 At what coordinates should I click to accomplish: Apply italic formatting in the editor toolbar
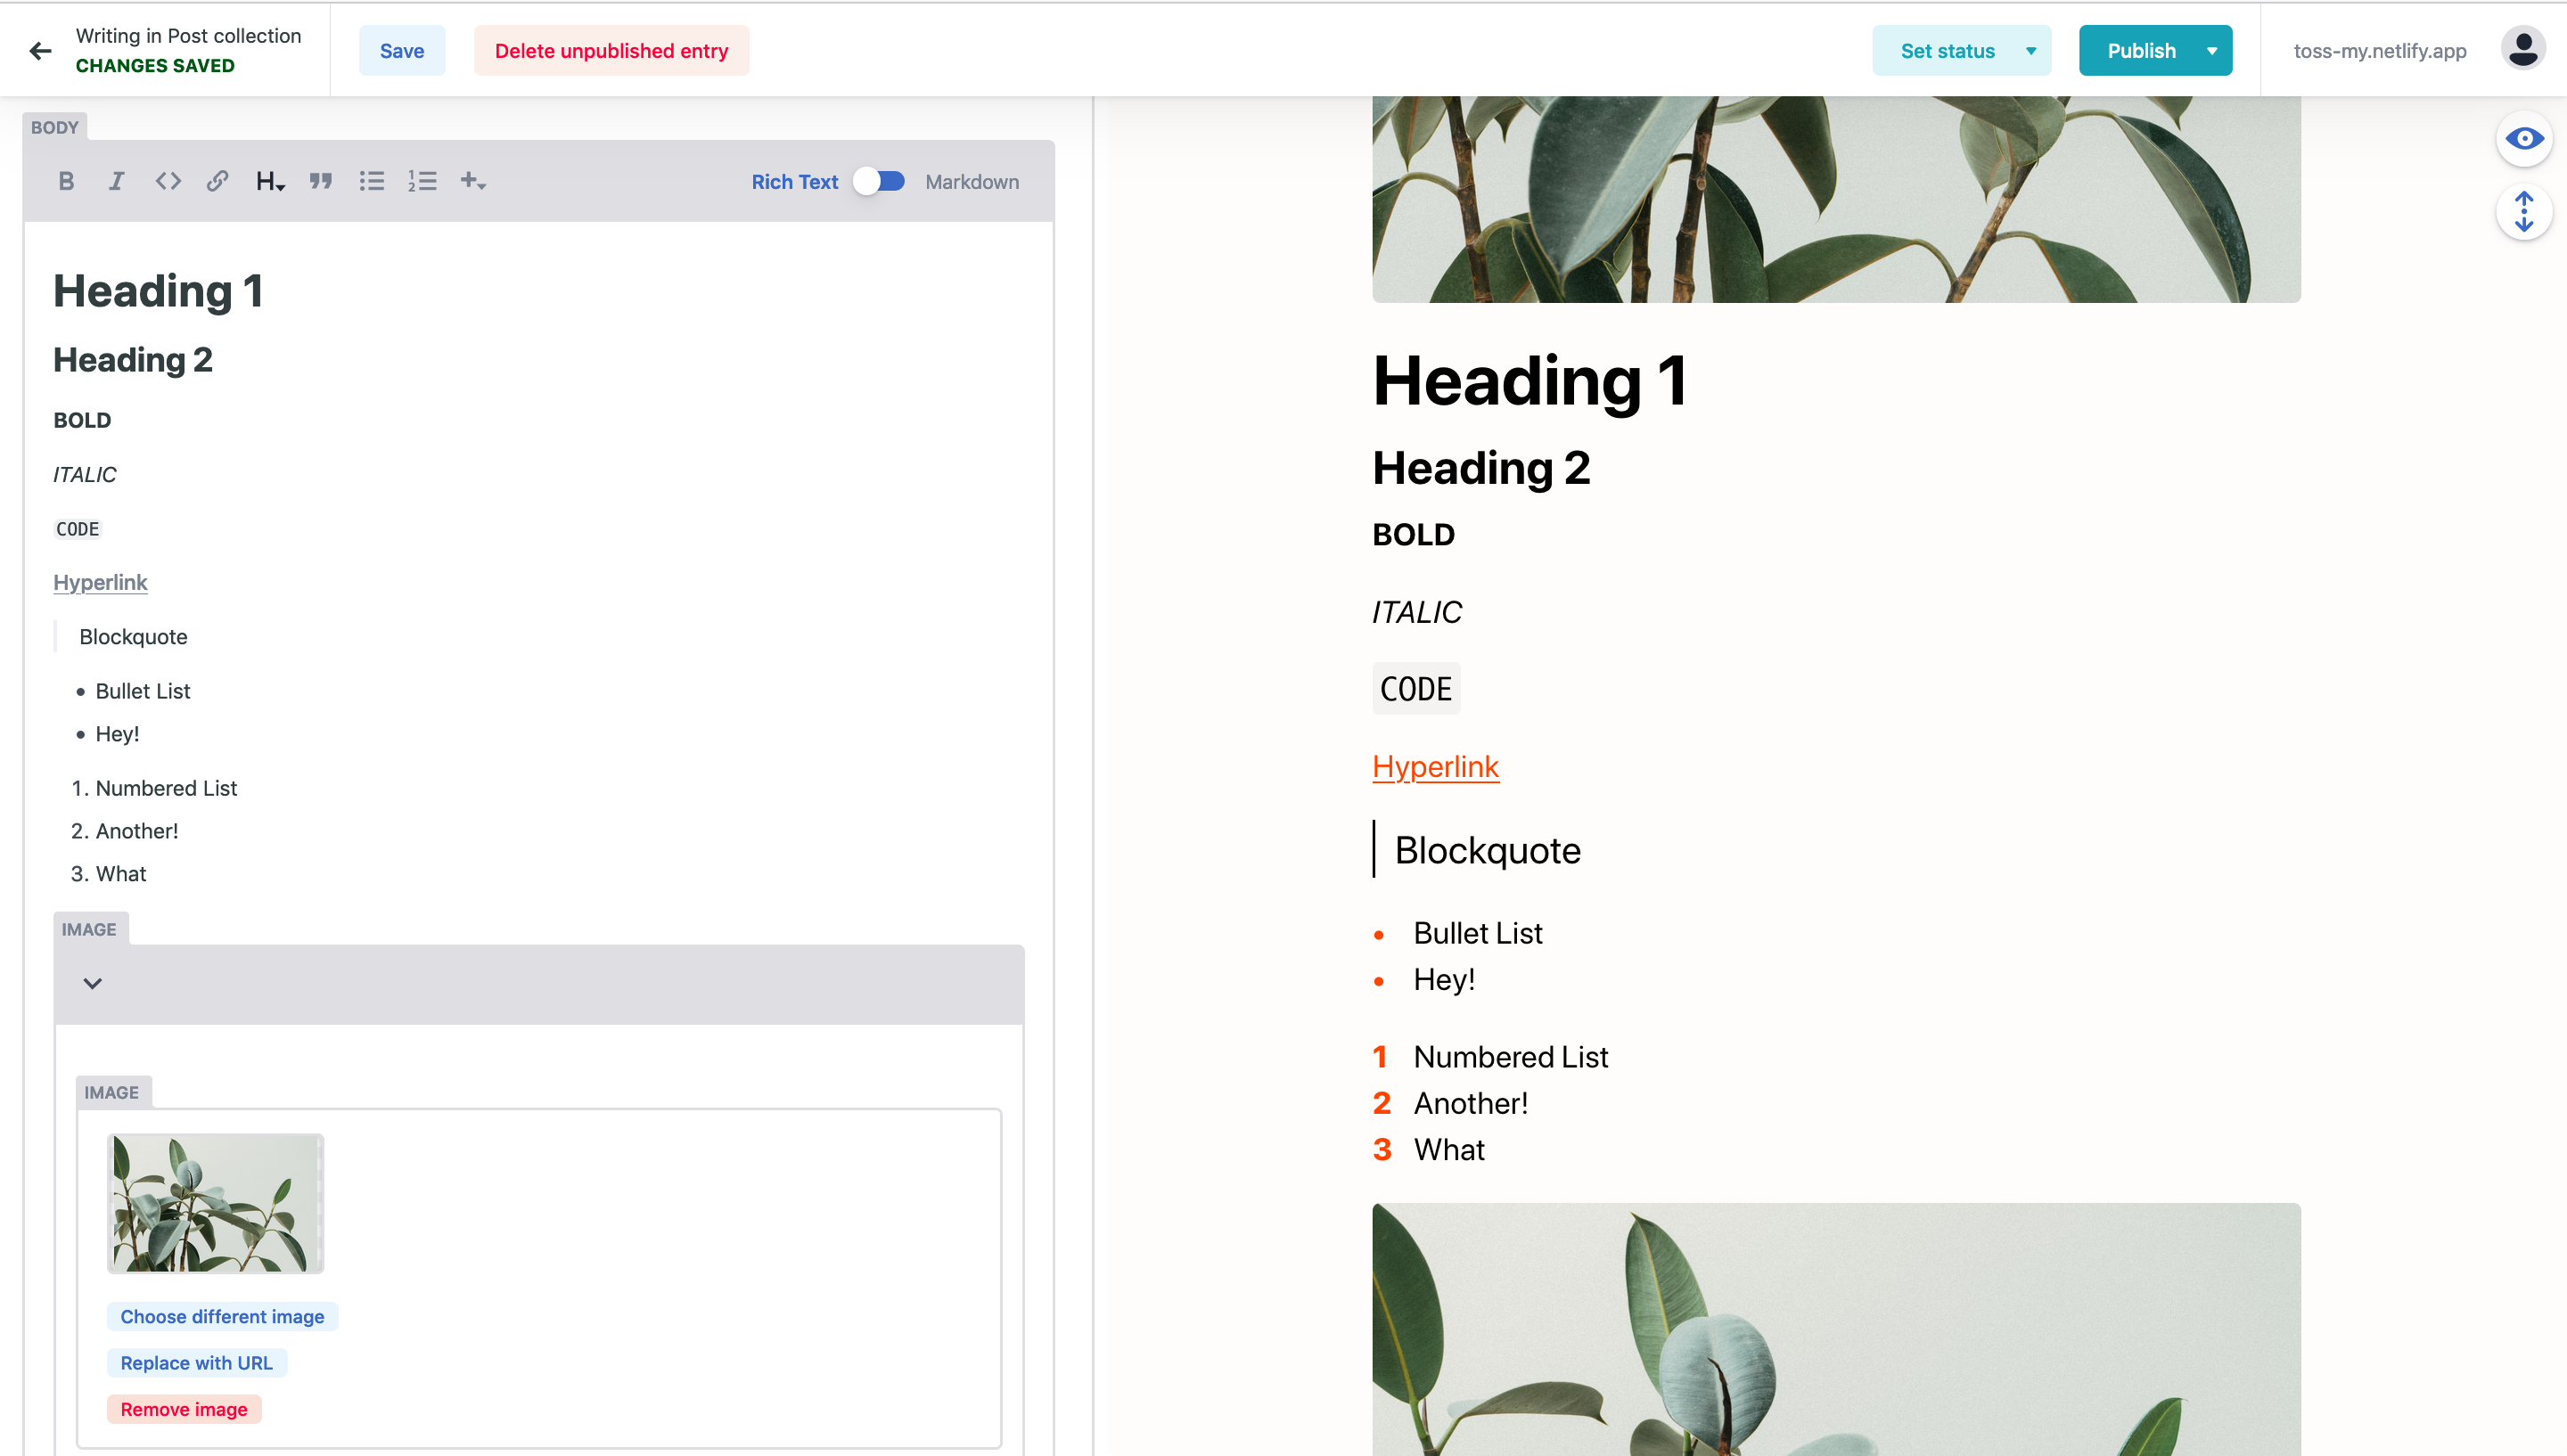(116, 181)
